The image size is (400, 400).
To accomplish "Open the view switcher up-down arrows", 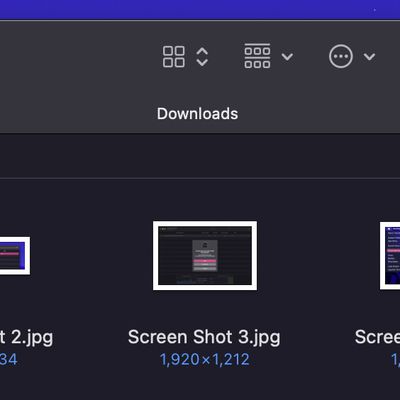I will click(x=202, y=57).
